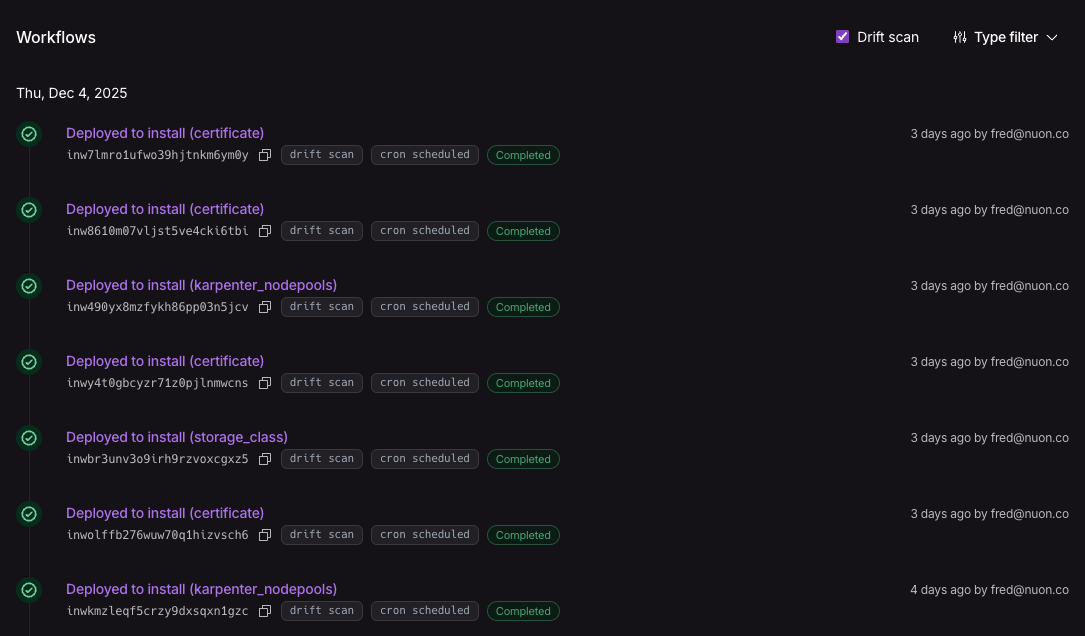Copy the ID inwy4t0gbcyzr71z0pjlnmwcns
1085x636 pixels.
pyautogui.click(x=264, y=383)
